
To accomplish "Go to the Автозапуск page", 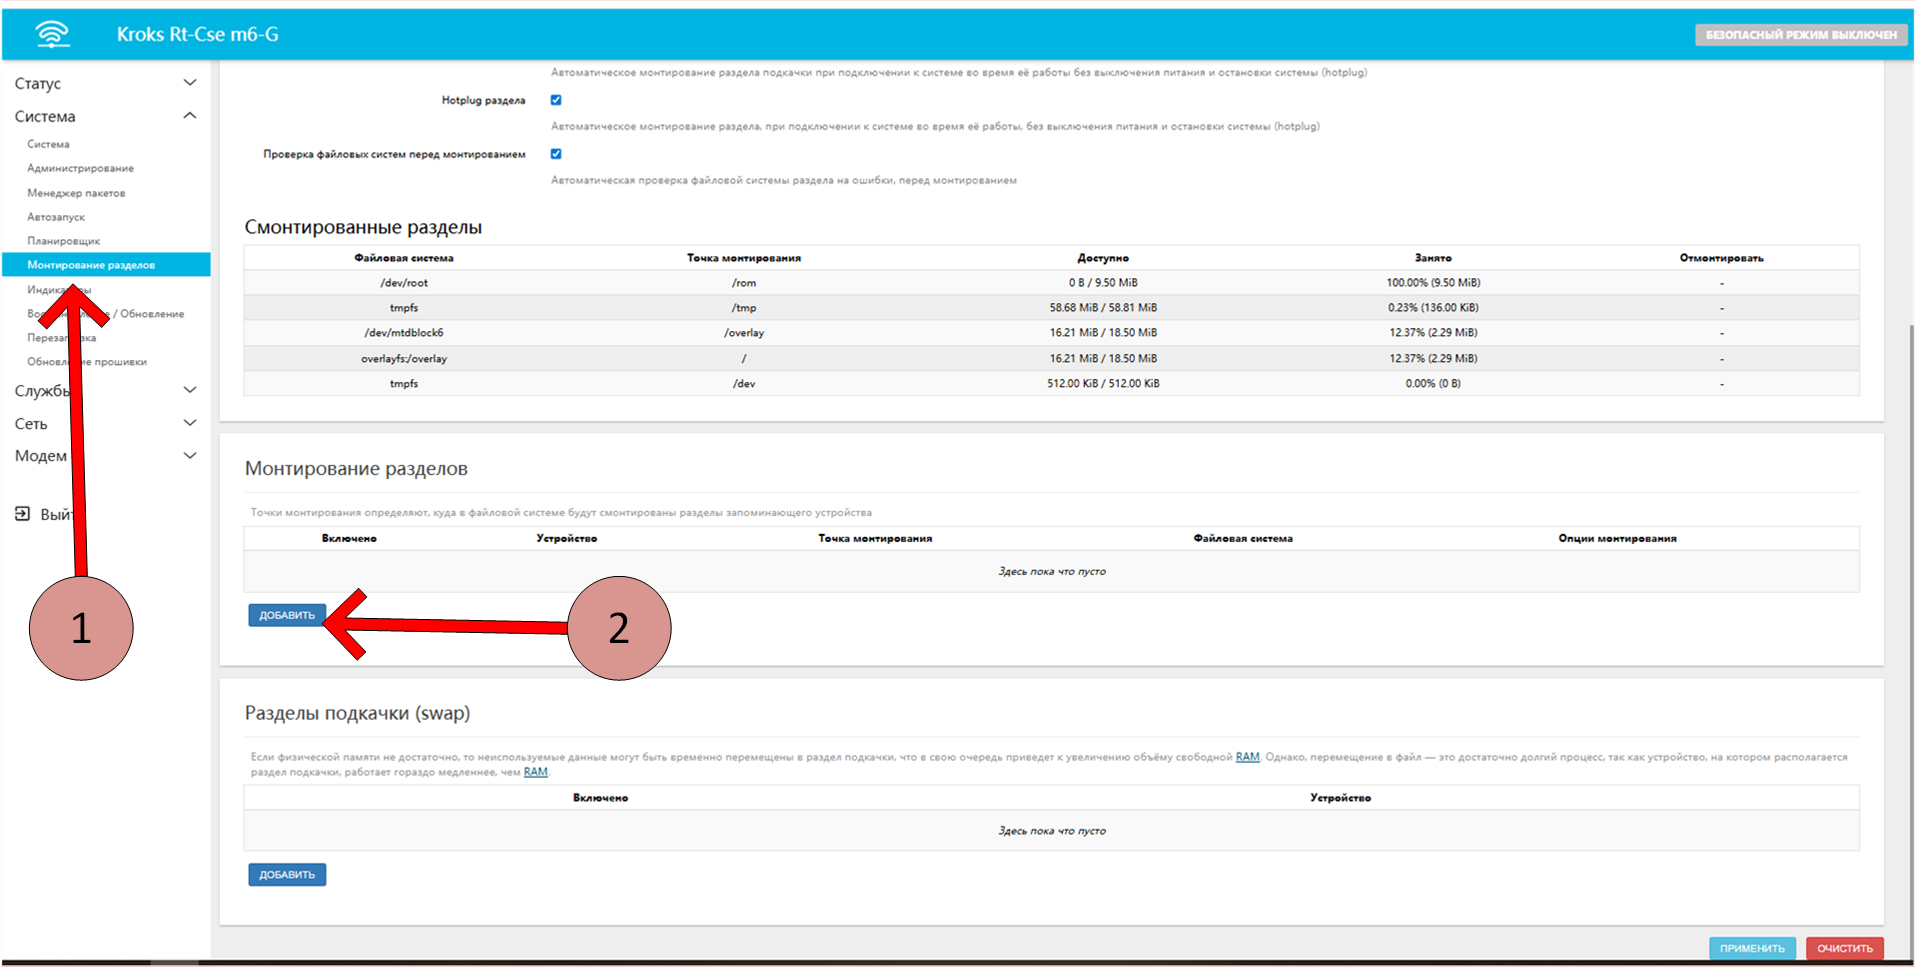I will tap(56, 217).
